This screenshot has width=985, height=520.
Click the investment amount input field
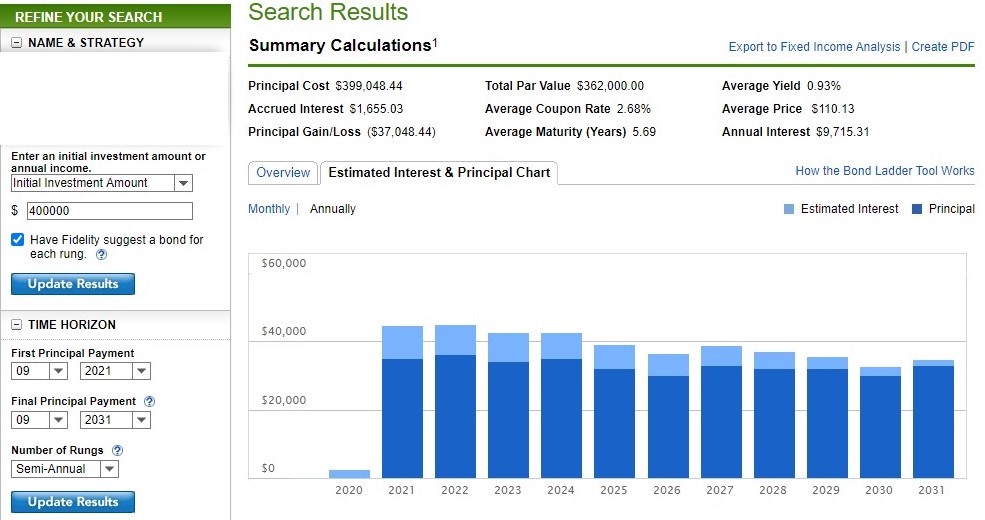click(109, 211)
